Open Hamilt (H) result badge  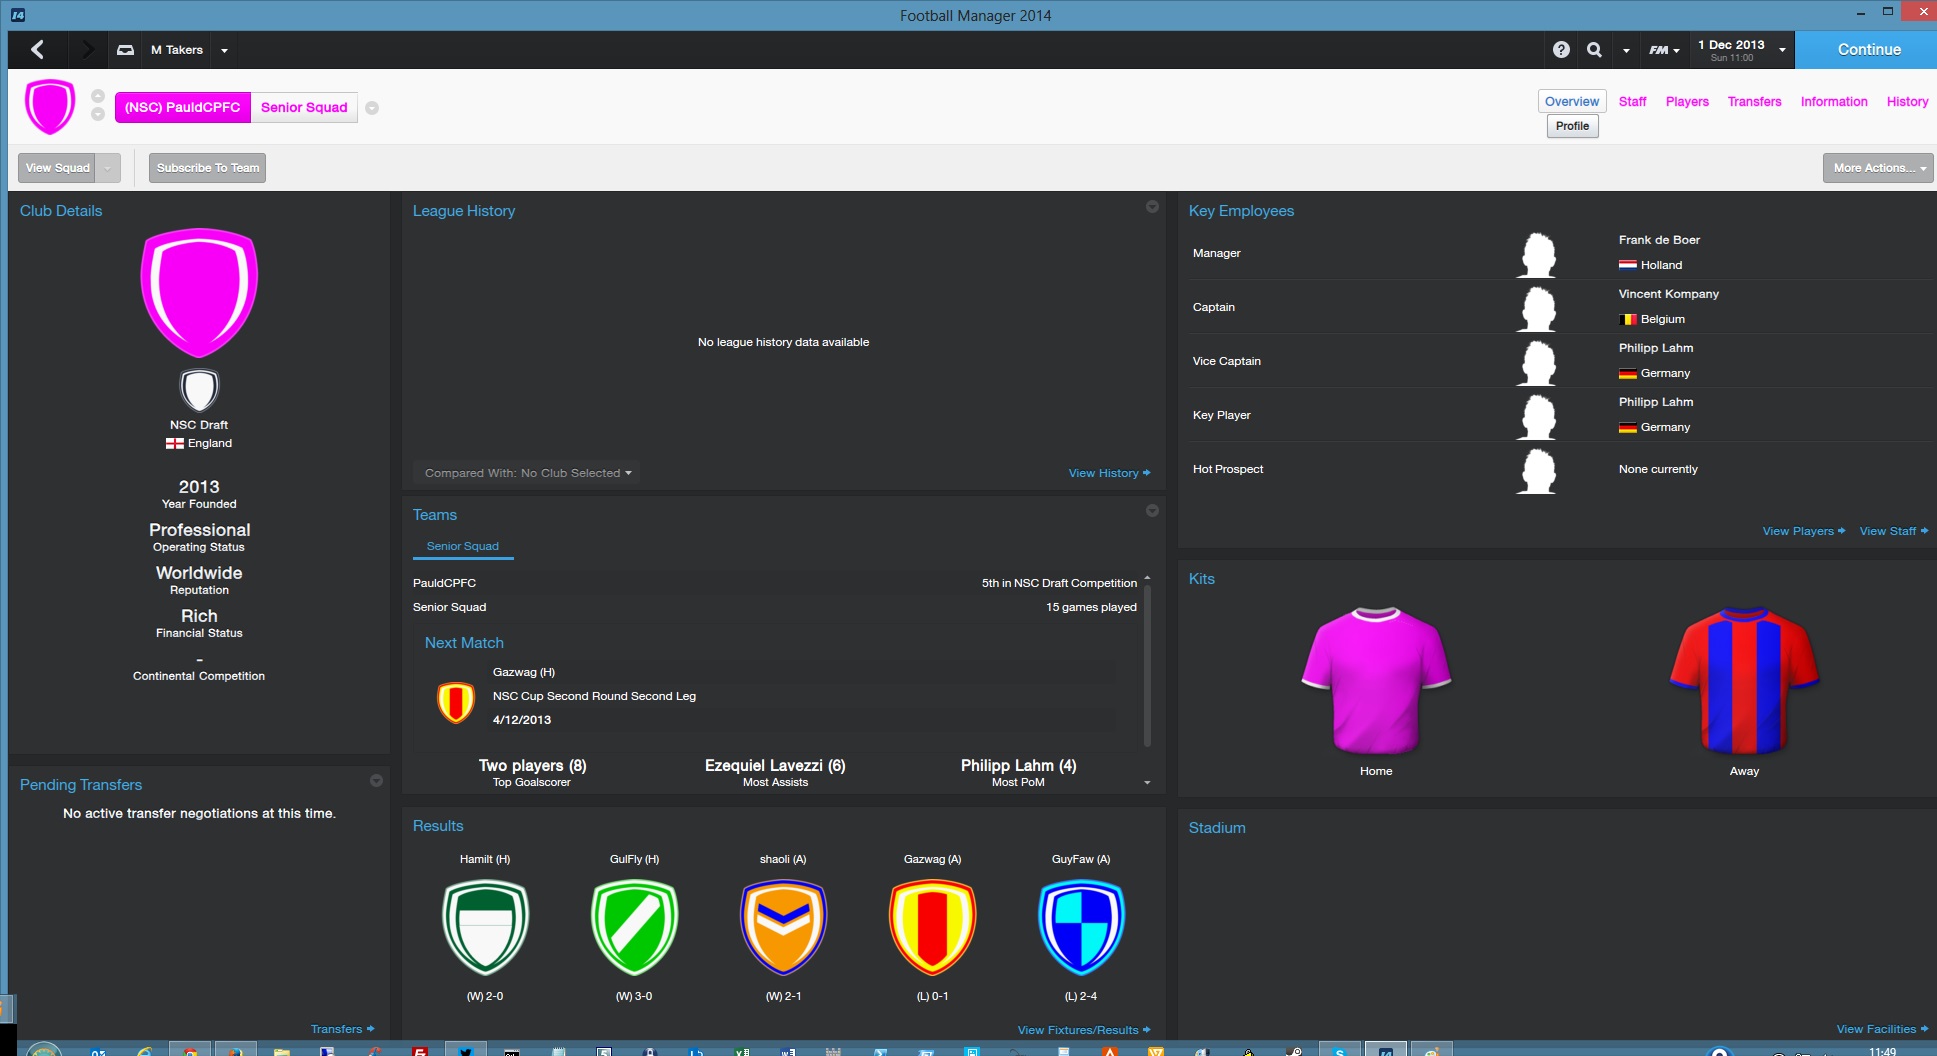click(485, 926)
